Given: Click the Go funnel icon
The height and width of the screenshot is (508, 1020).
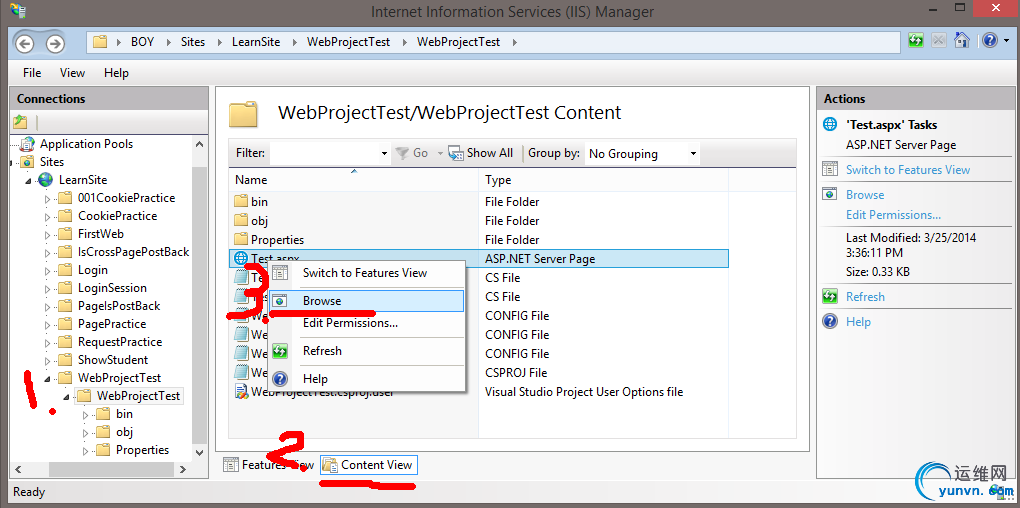Looking at the screenshot, I should point(402,154).
